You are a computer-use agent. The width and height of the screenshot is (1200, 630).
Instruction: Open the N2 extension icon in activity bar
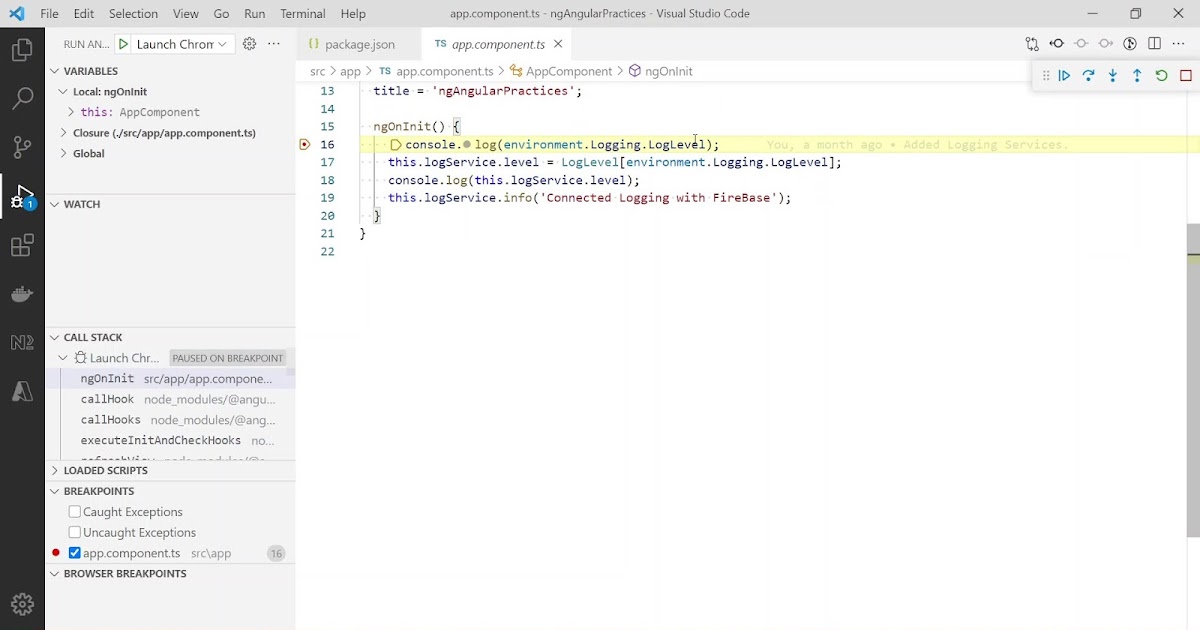(22, 343)
